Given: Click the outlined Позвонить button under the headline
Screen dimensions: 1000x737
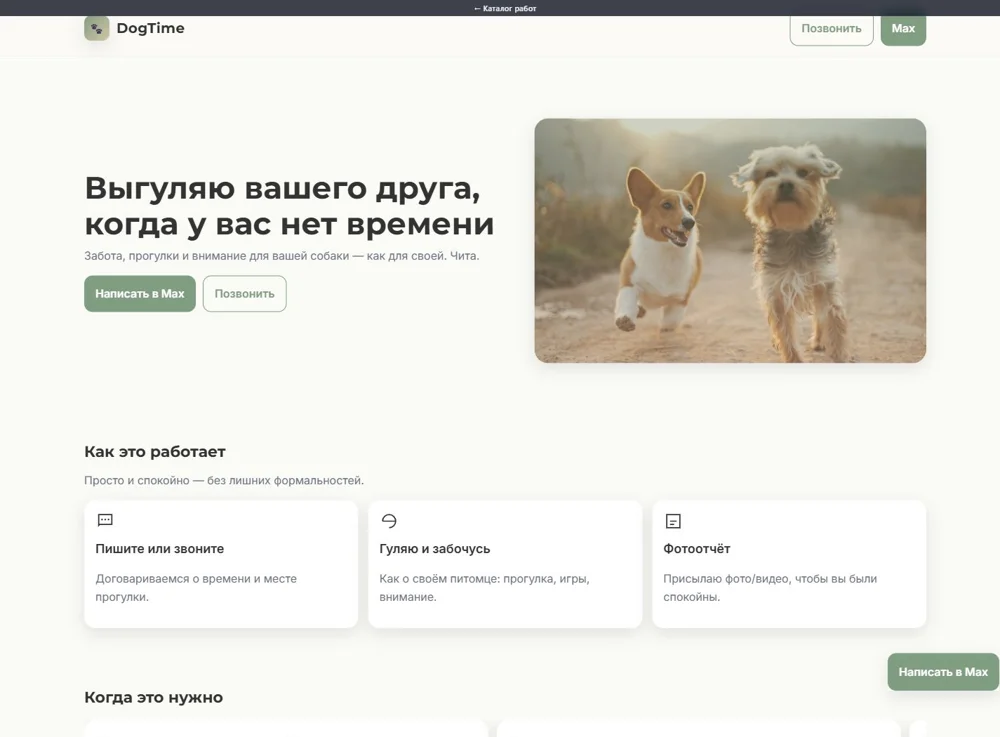Looking at the screenshot, I should pos(244,294).
